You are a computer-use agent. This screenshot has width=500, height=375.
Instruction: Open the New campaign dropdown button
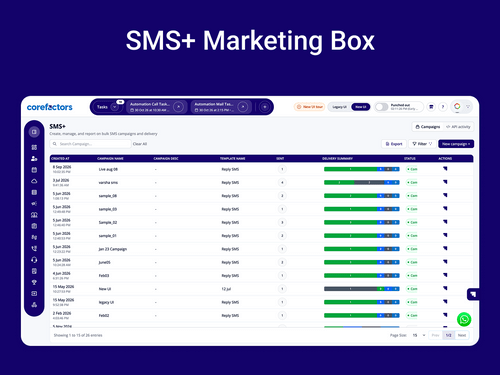point(456,144)
